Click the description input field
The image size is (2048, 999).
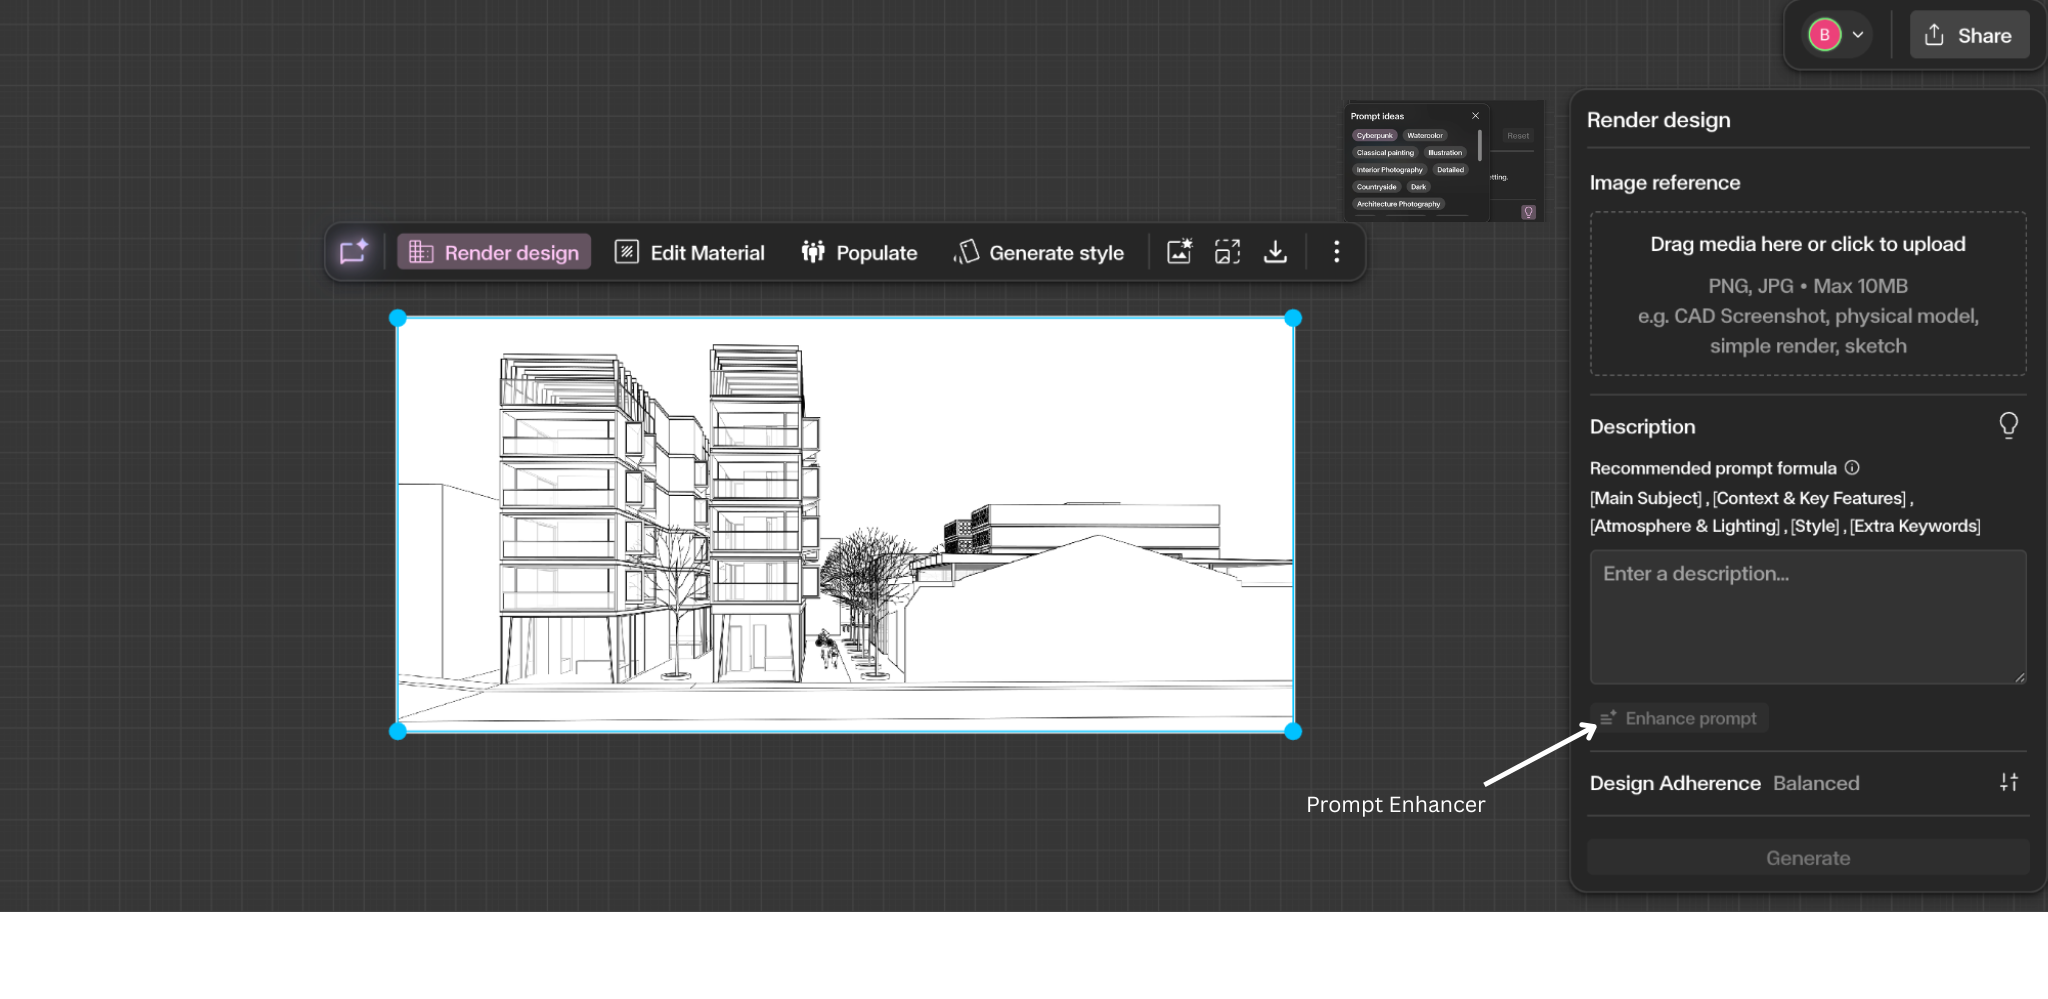click(x=1806, y=617)
